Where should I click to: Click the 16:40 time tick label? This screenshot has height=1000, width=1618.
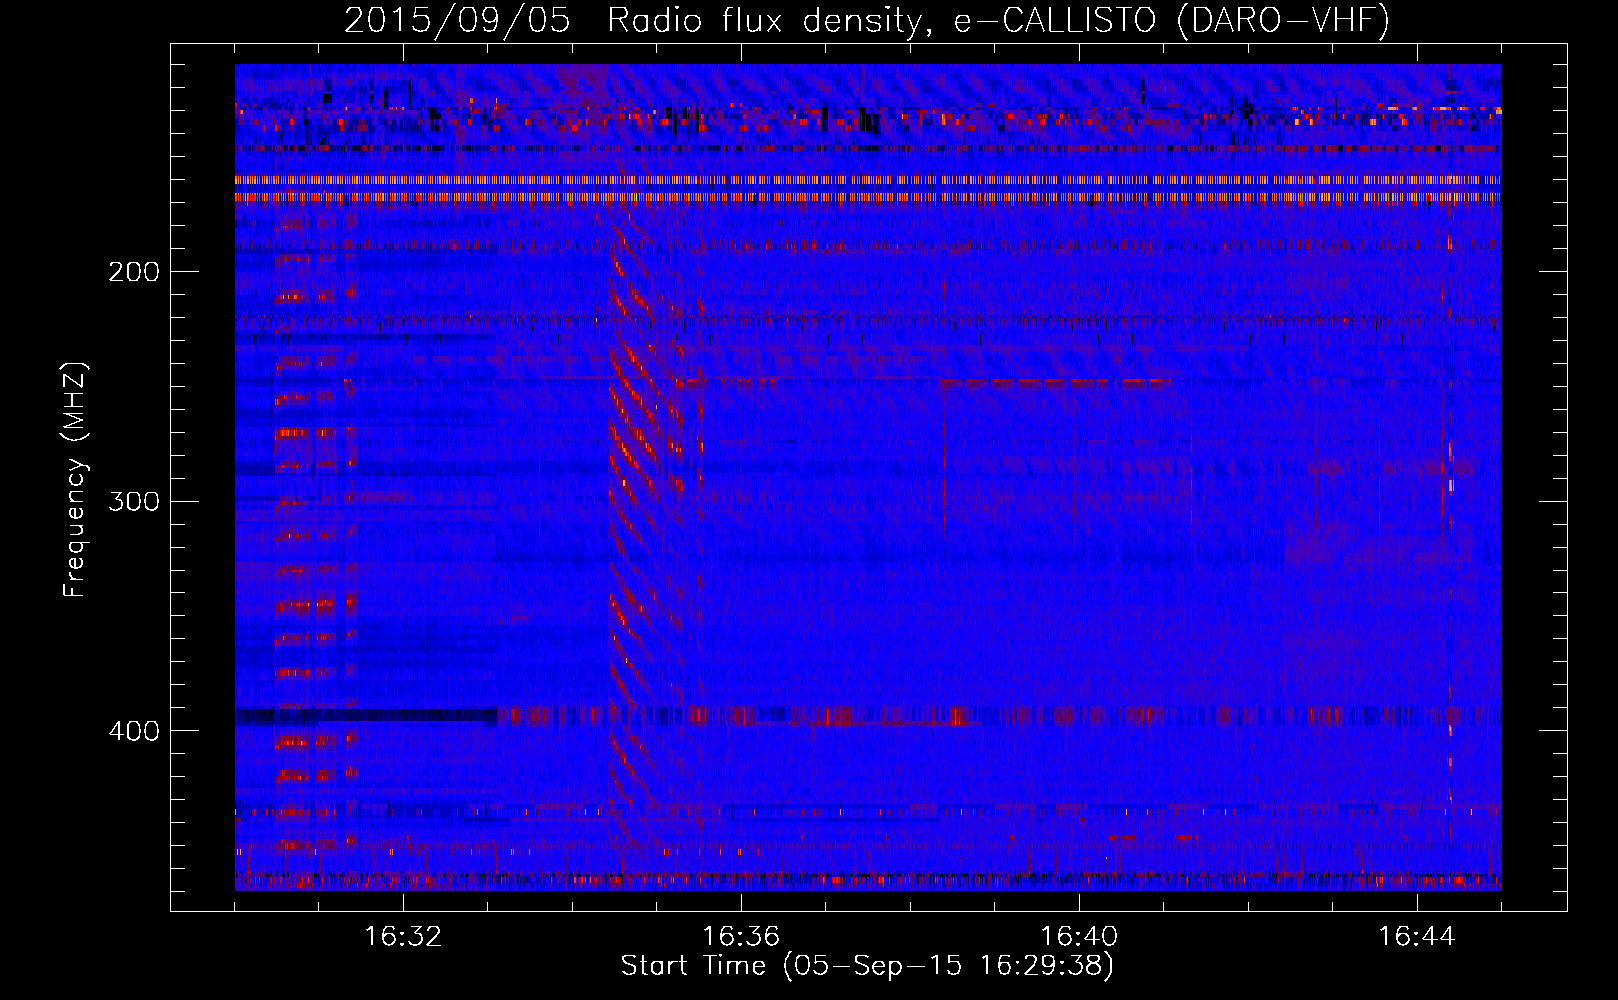pyautogui.click(x=1079, y=937)
